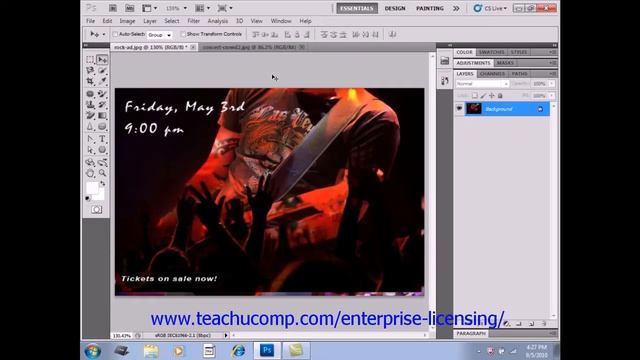Select the 3D Camera Orbit tool
Viewport: 640px width, 360px height.
pos(102,162)
